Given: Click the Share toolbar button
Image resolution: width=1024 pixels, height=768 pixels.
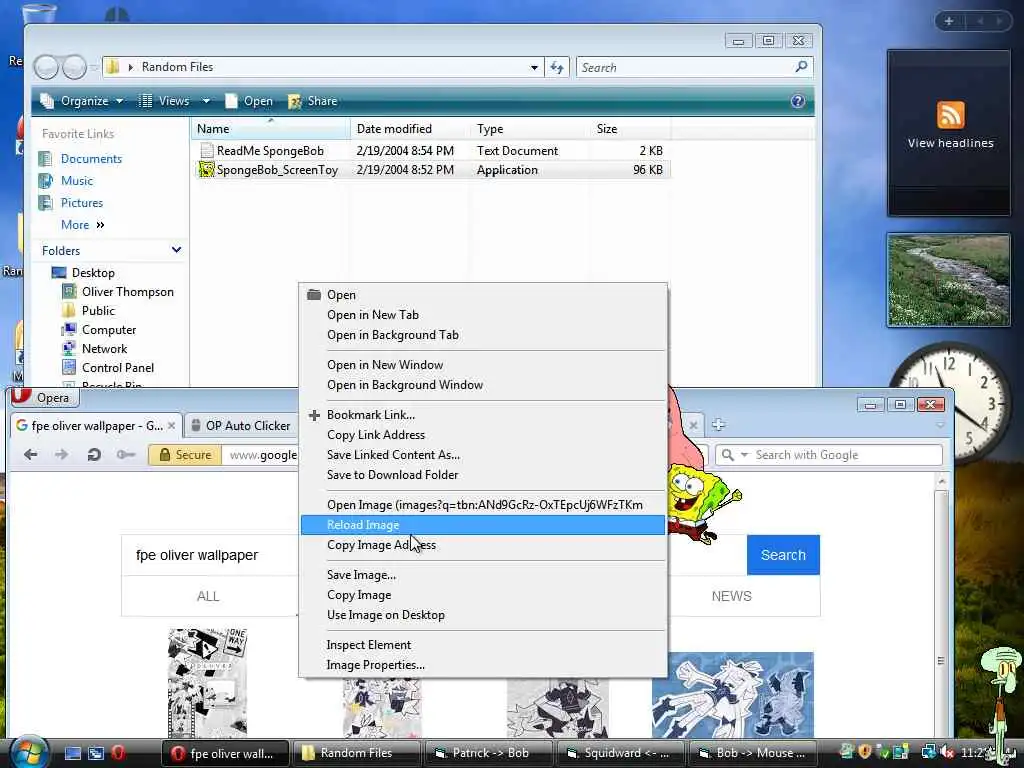Looking at the screenshot, I should pyautogui.click(x=313, y=101).
